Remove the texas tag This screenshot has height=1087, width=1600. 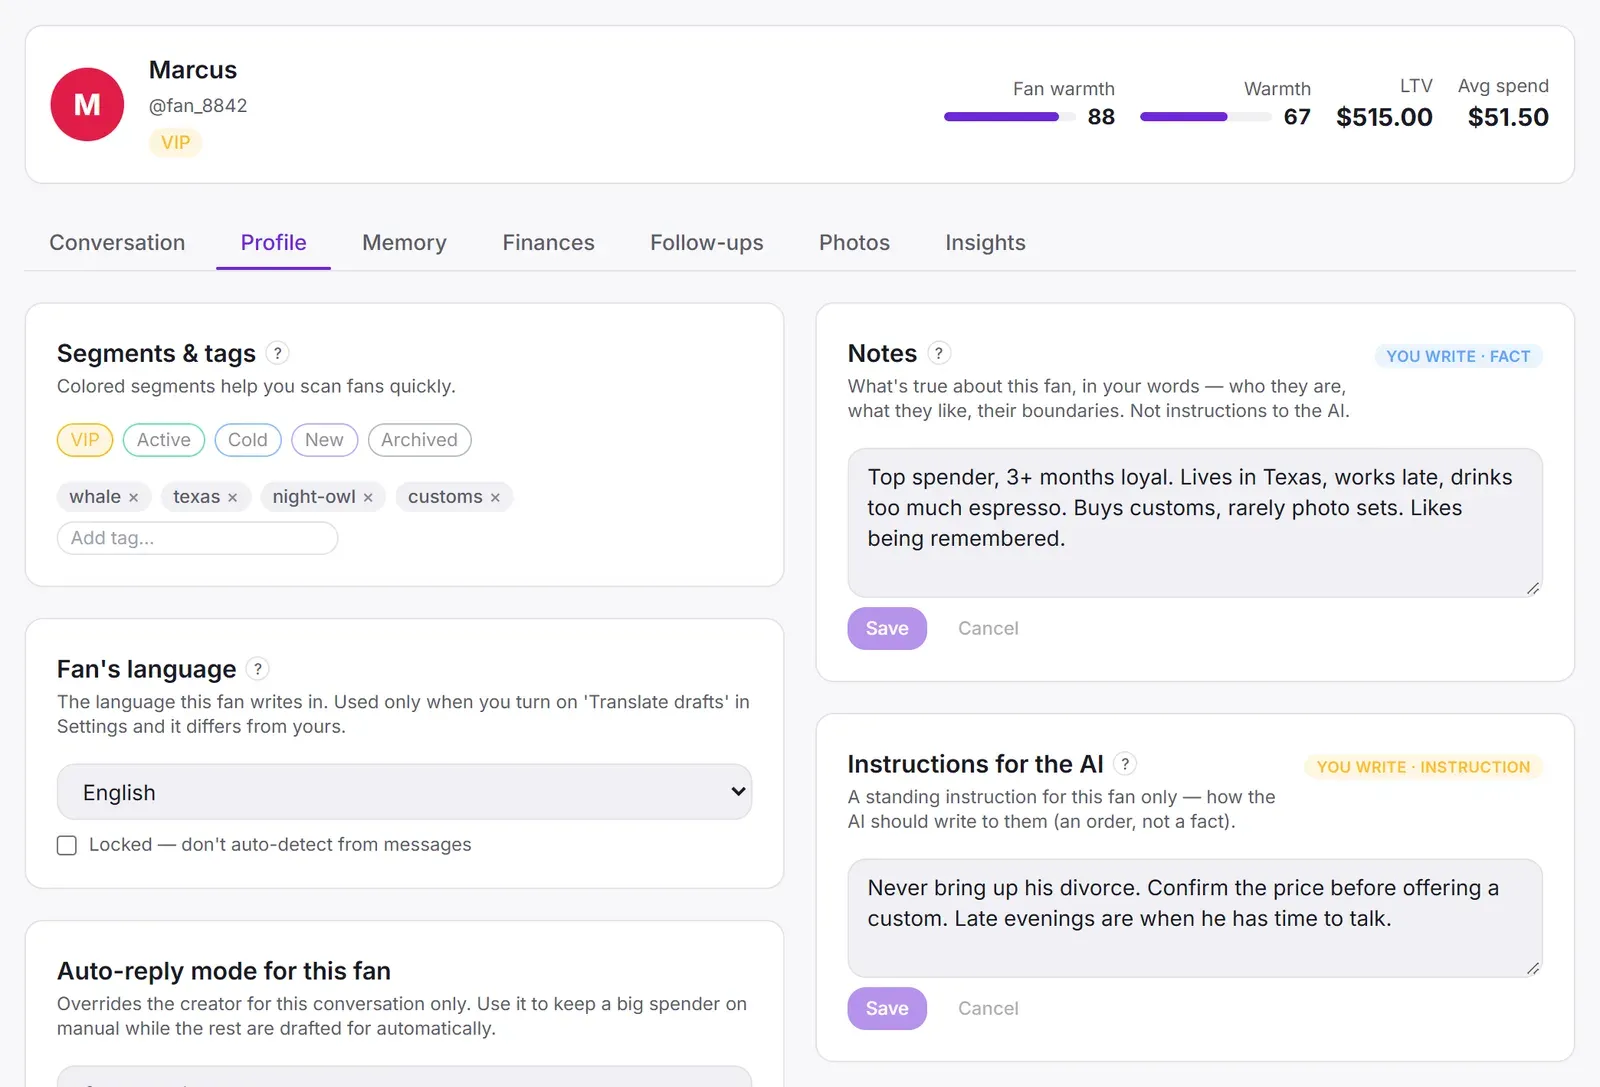(x=232, y=498)
